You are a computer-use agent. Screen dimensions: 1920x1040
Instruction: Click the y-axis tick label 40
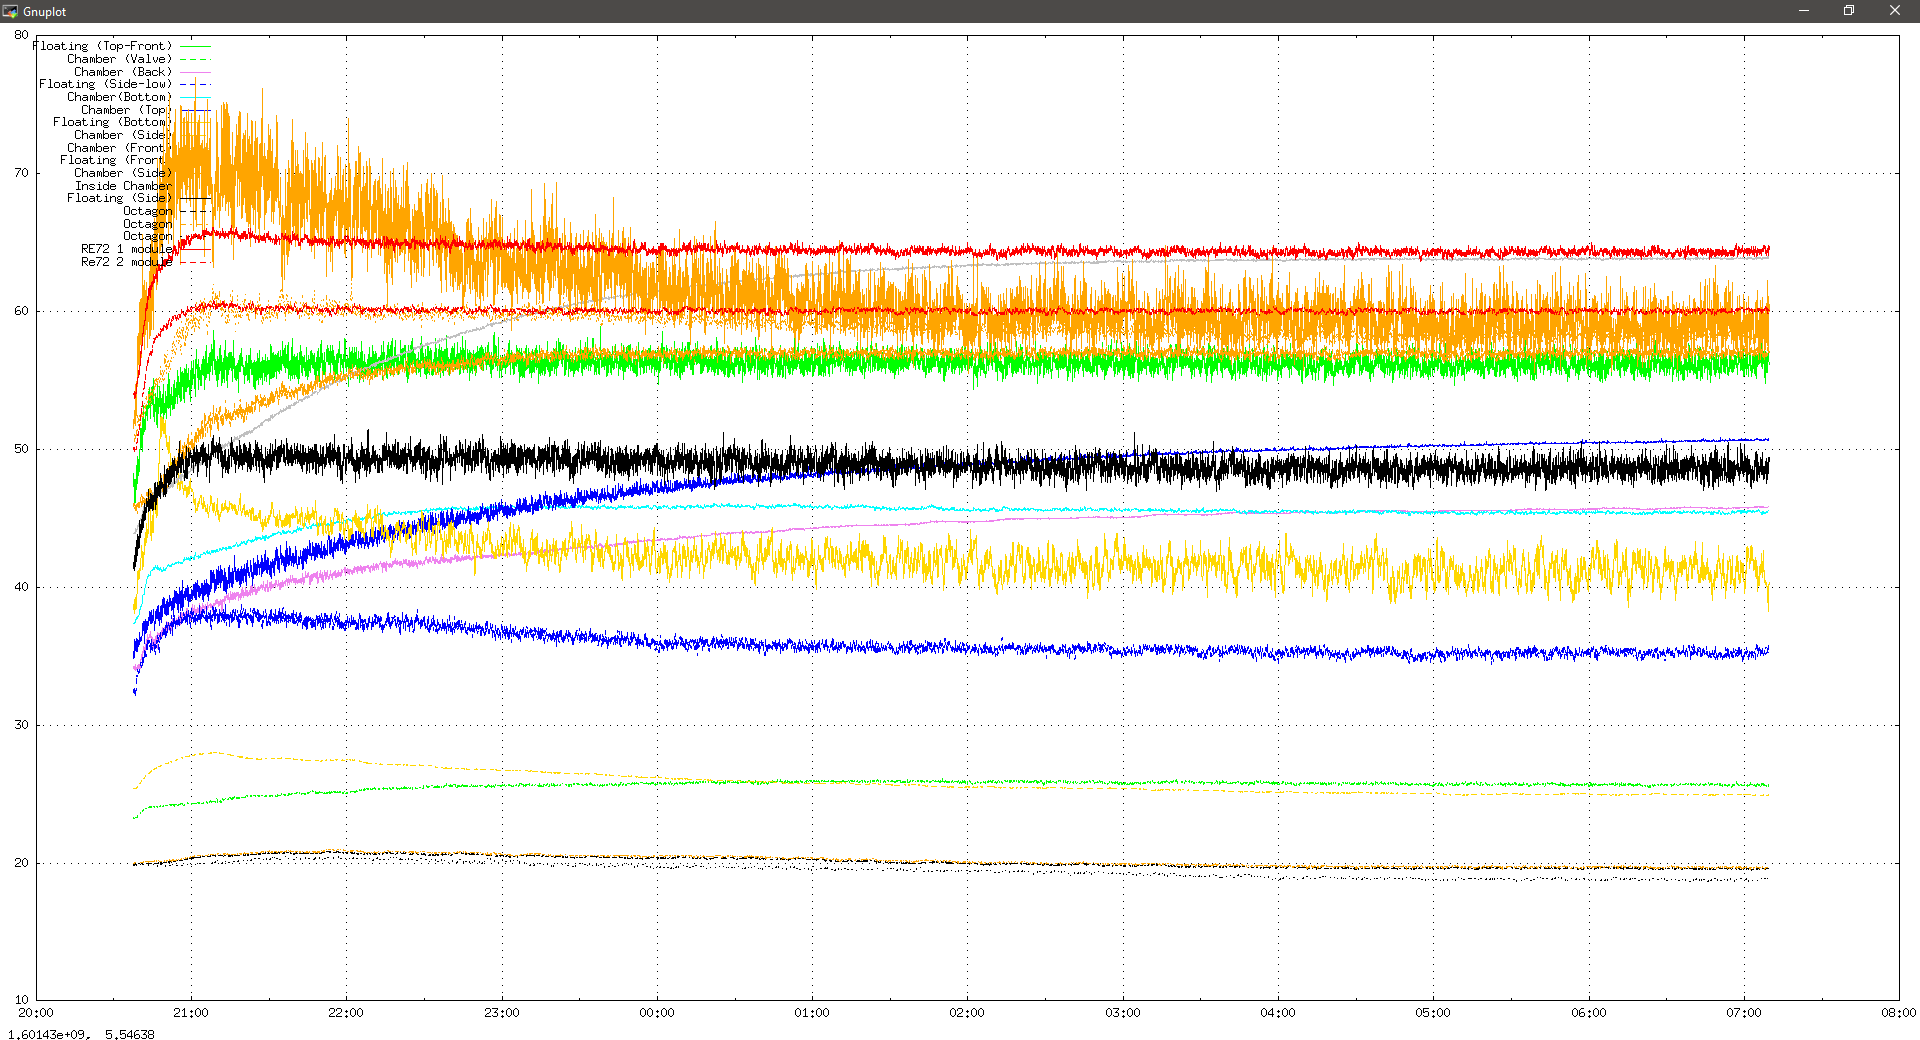point(21,587)
